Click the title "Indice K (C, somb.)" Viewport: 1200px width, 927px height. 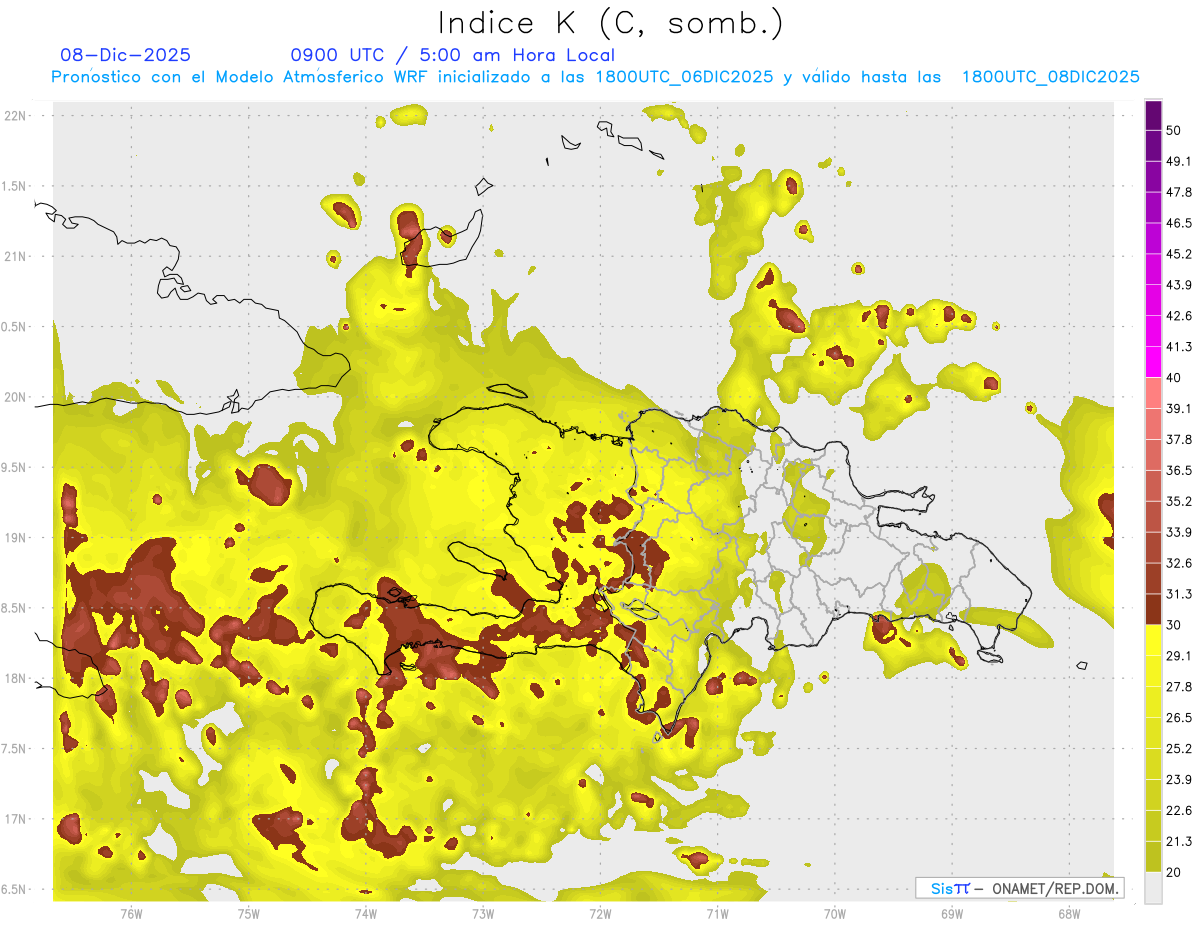point(611,23)
